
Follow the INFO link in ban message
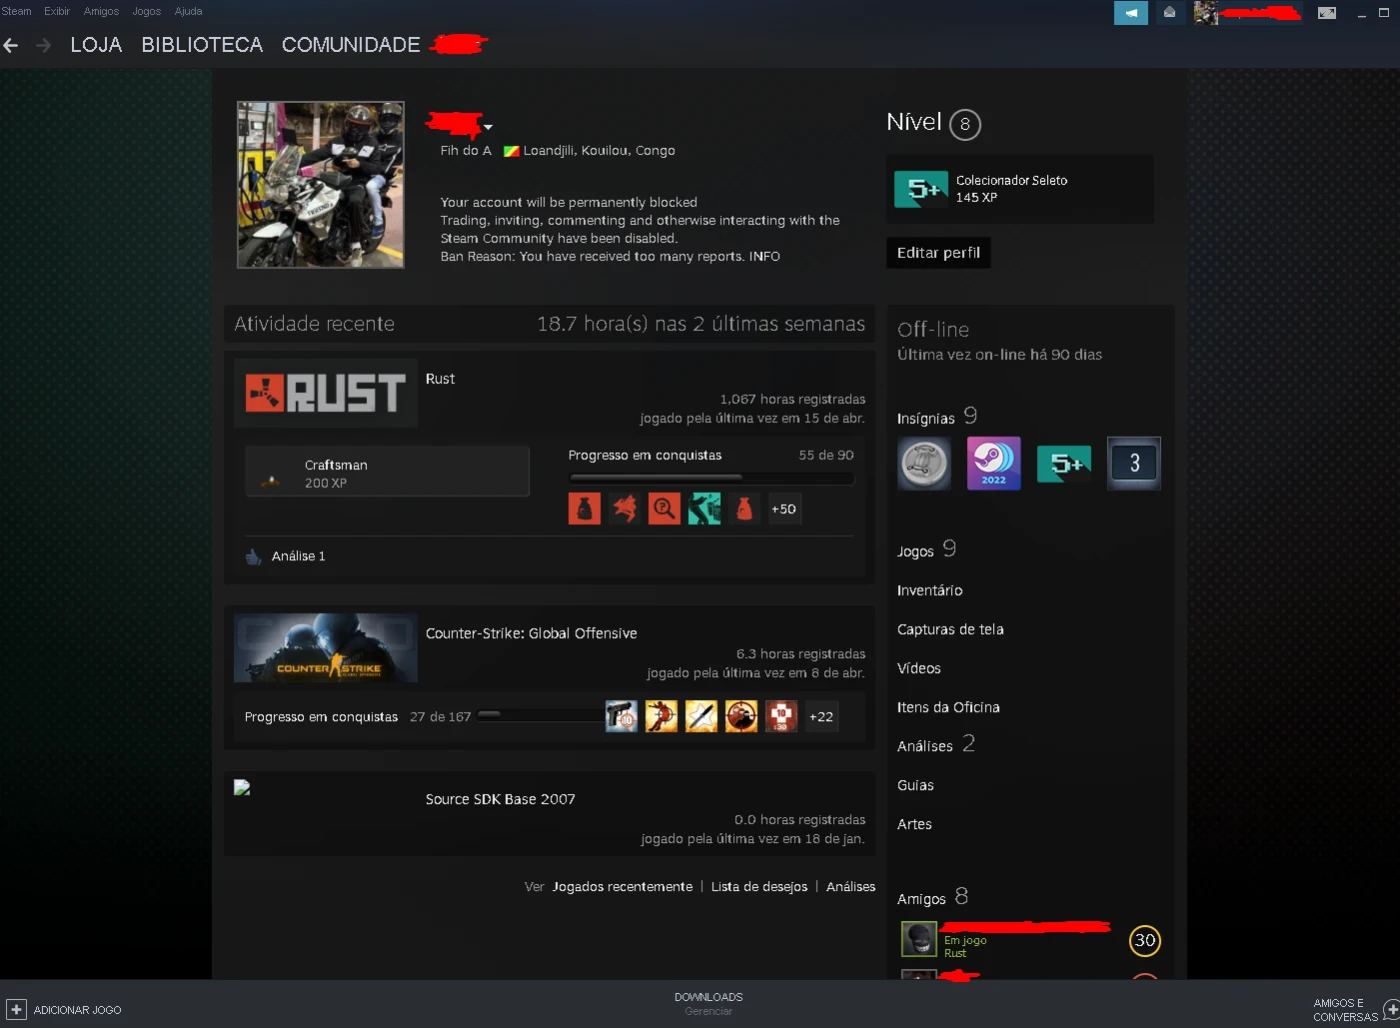[764, 257]
